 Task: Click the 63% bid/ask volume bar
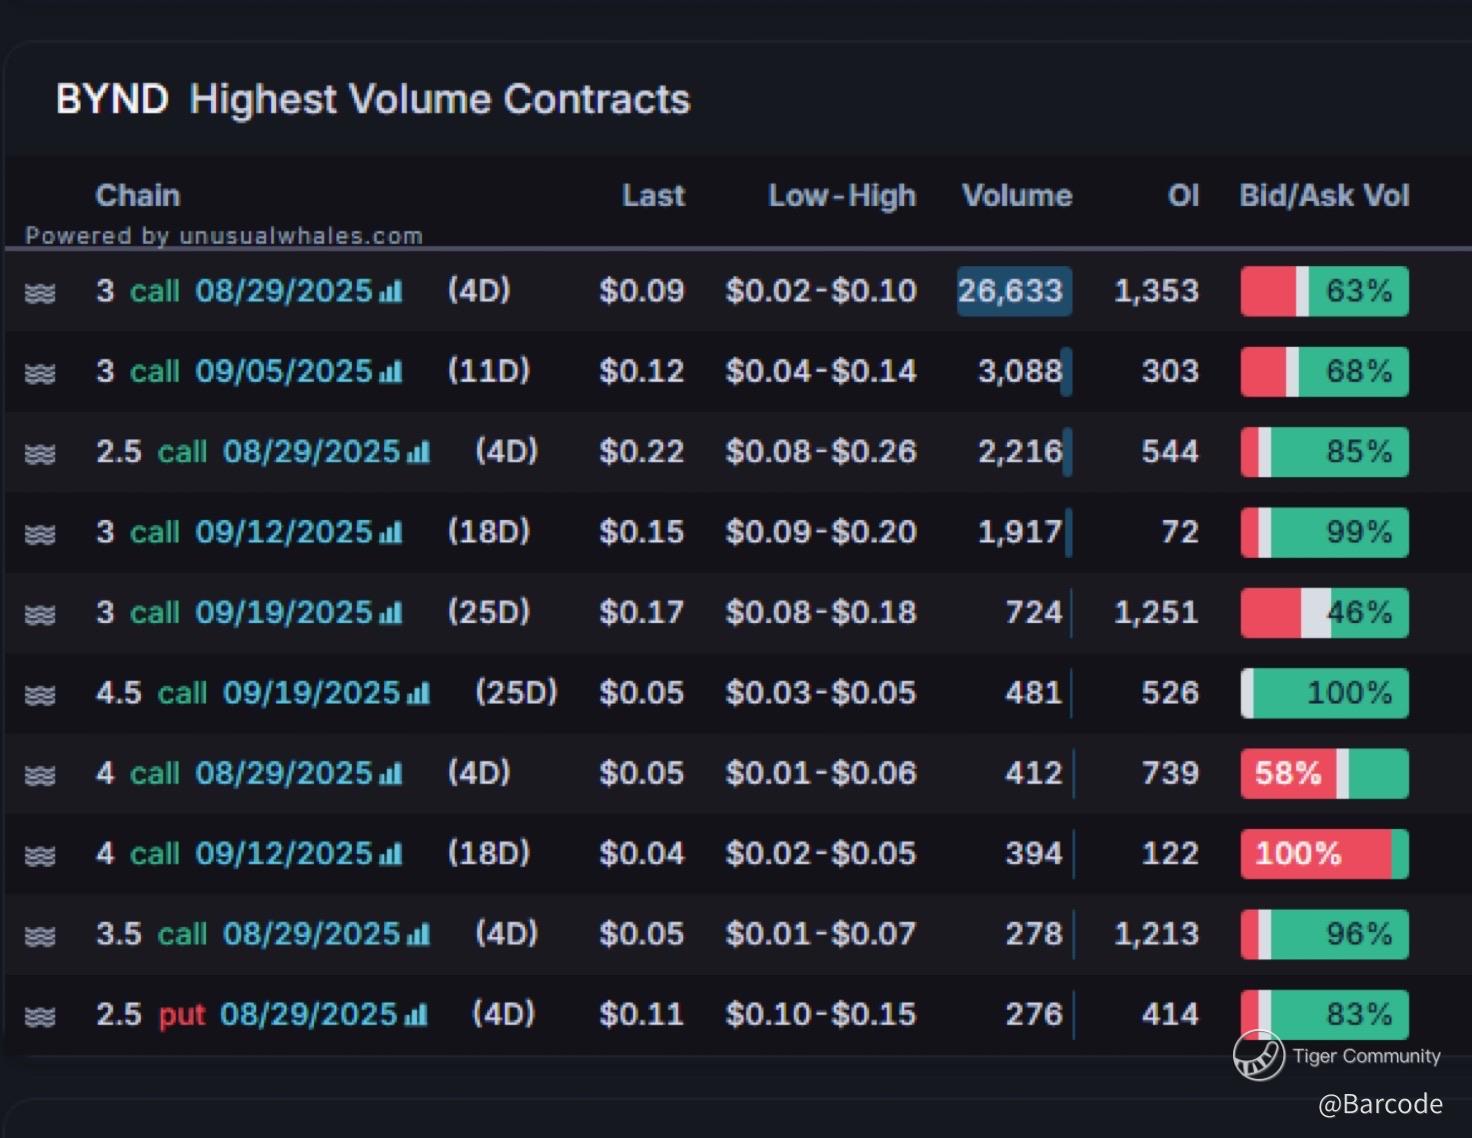pyautogui.click(x=1325, y=291)
